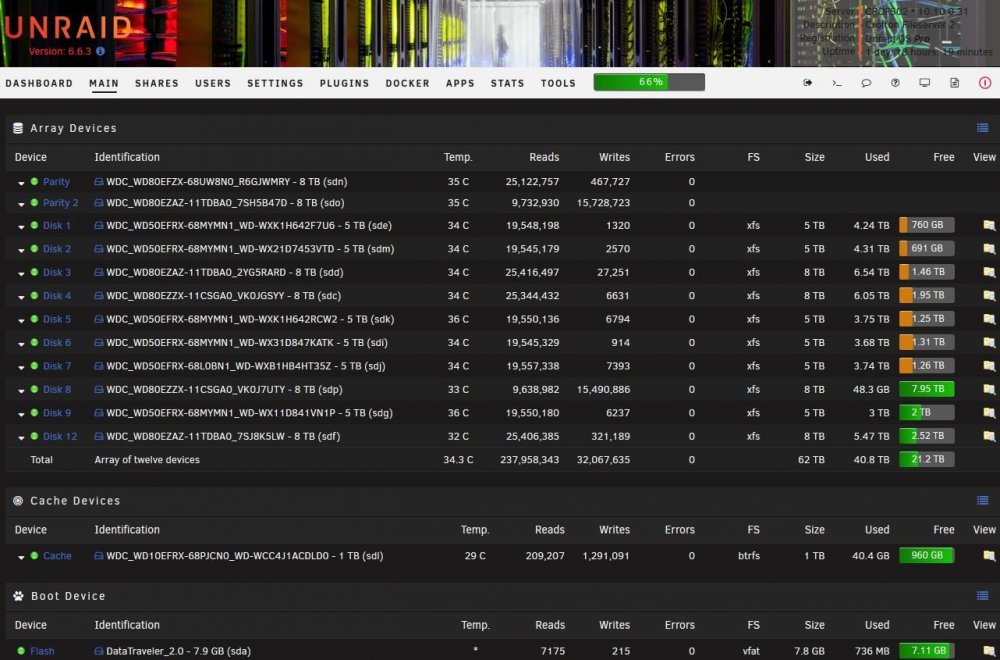Open the Users tab
This screenshot has width=1000, height=660.
[x=213, y=83]
